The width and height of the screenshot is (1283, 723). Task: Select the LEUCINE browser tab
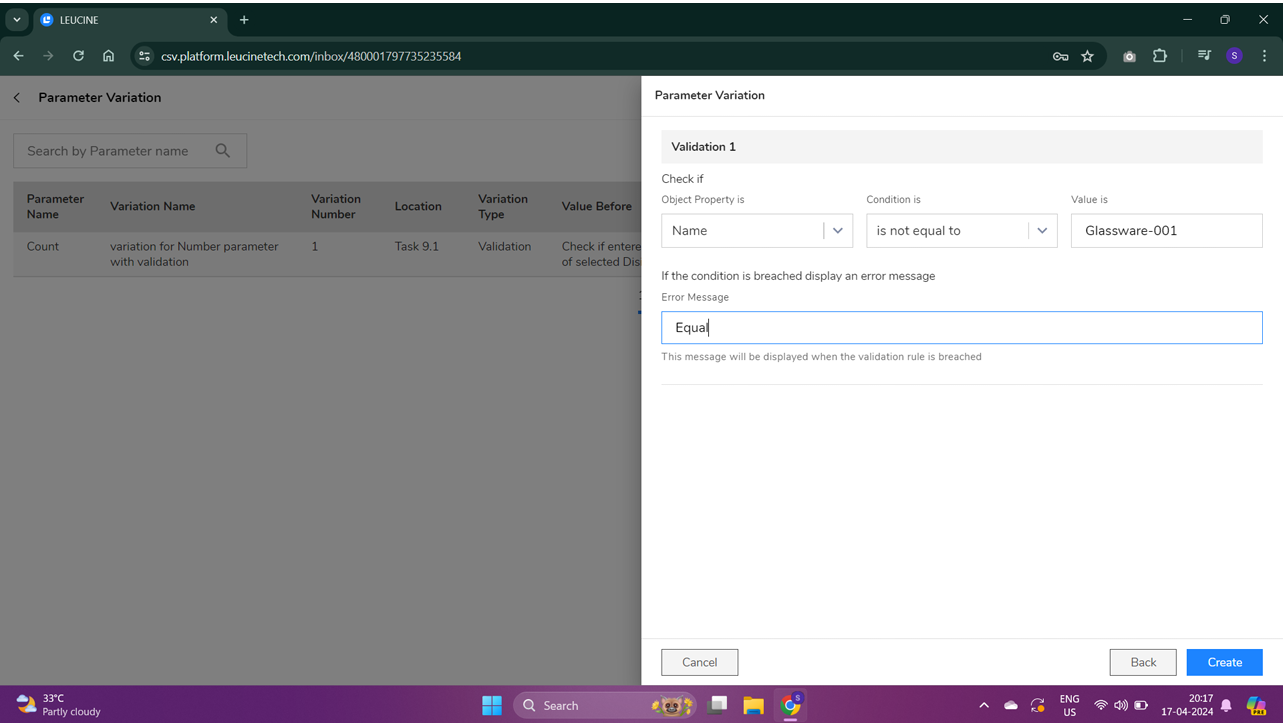tap(129, 20)
